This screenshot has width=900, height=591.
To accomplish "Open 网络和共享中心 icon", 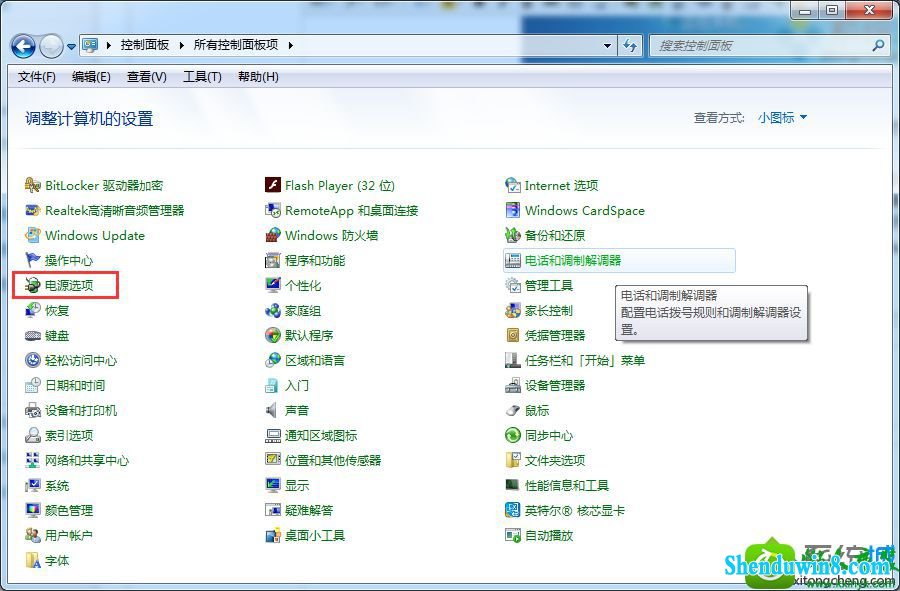I will [x=33, y=460].
